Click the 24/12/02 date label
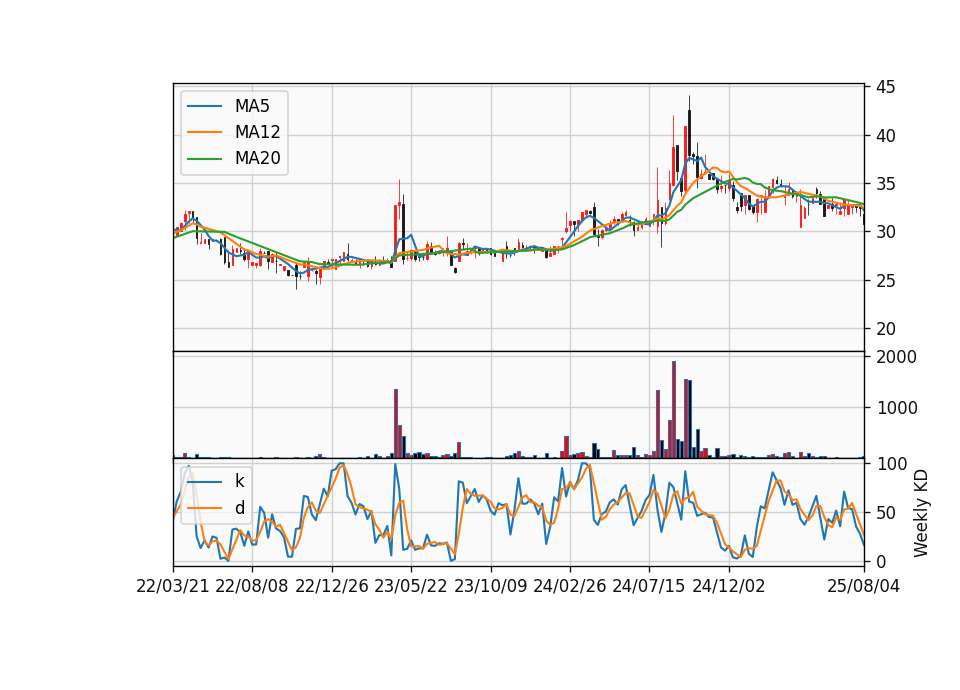 729,586
